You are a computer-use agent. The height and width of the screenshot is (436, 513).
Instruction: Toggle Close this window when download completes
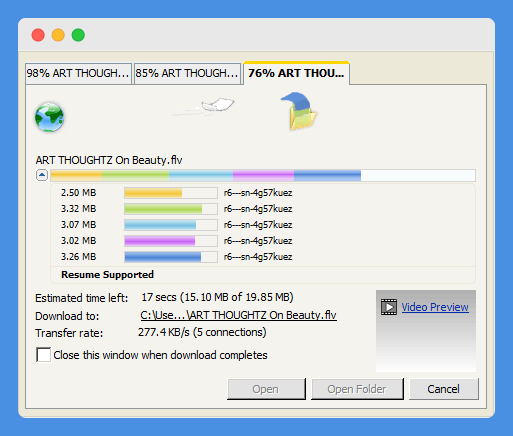43,355
